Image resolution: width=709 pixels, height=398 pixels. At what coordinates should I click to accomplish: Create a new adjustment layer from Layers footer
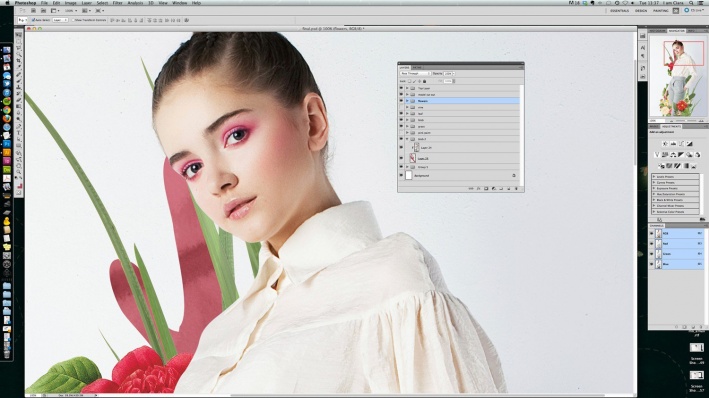pos(494,189)
